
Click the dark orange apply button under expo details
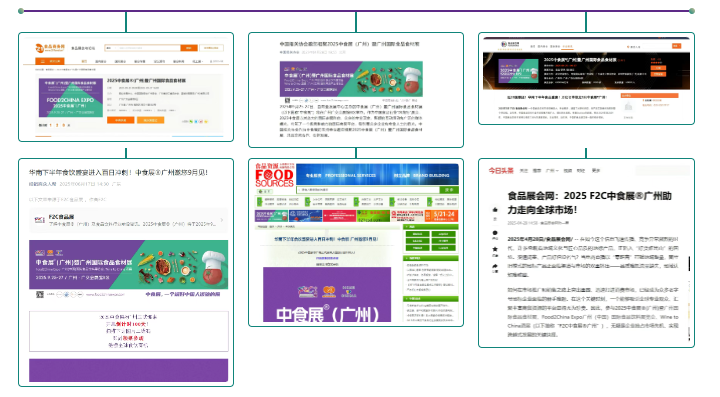120,120
